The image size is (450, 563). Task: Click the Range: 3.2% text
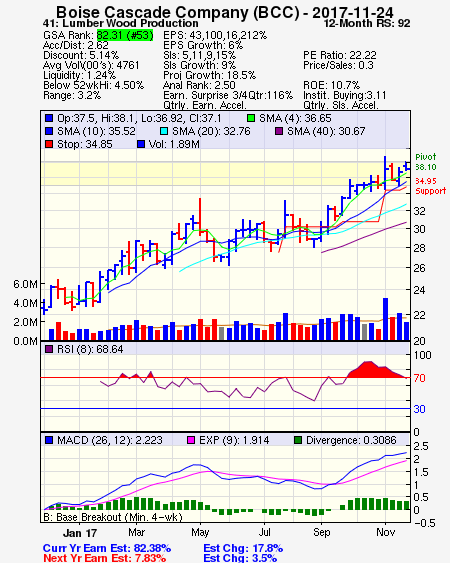click(x=72, y=96)
